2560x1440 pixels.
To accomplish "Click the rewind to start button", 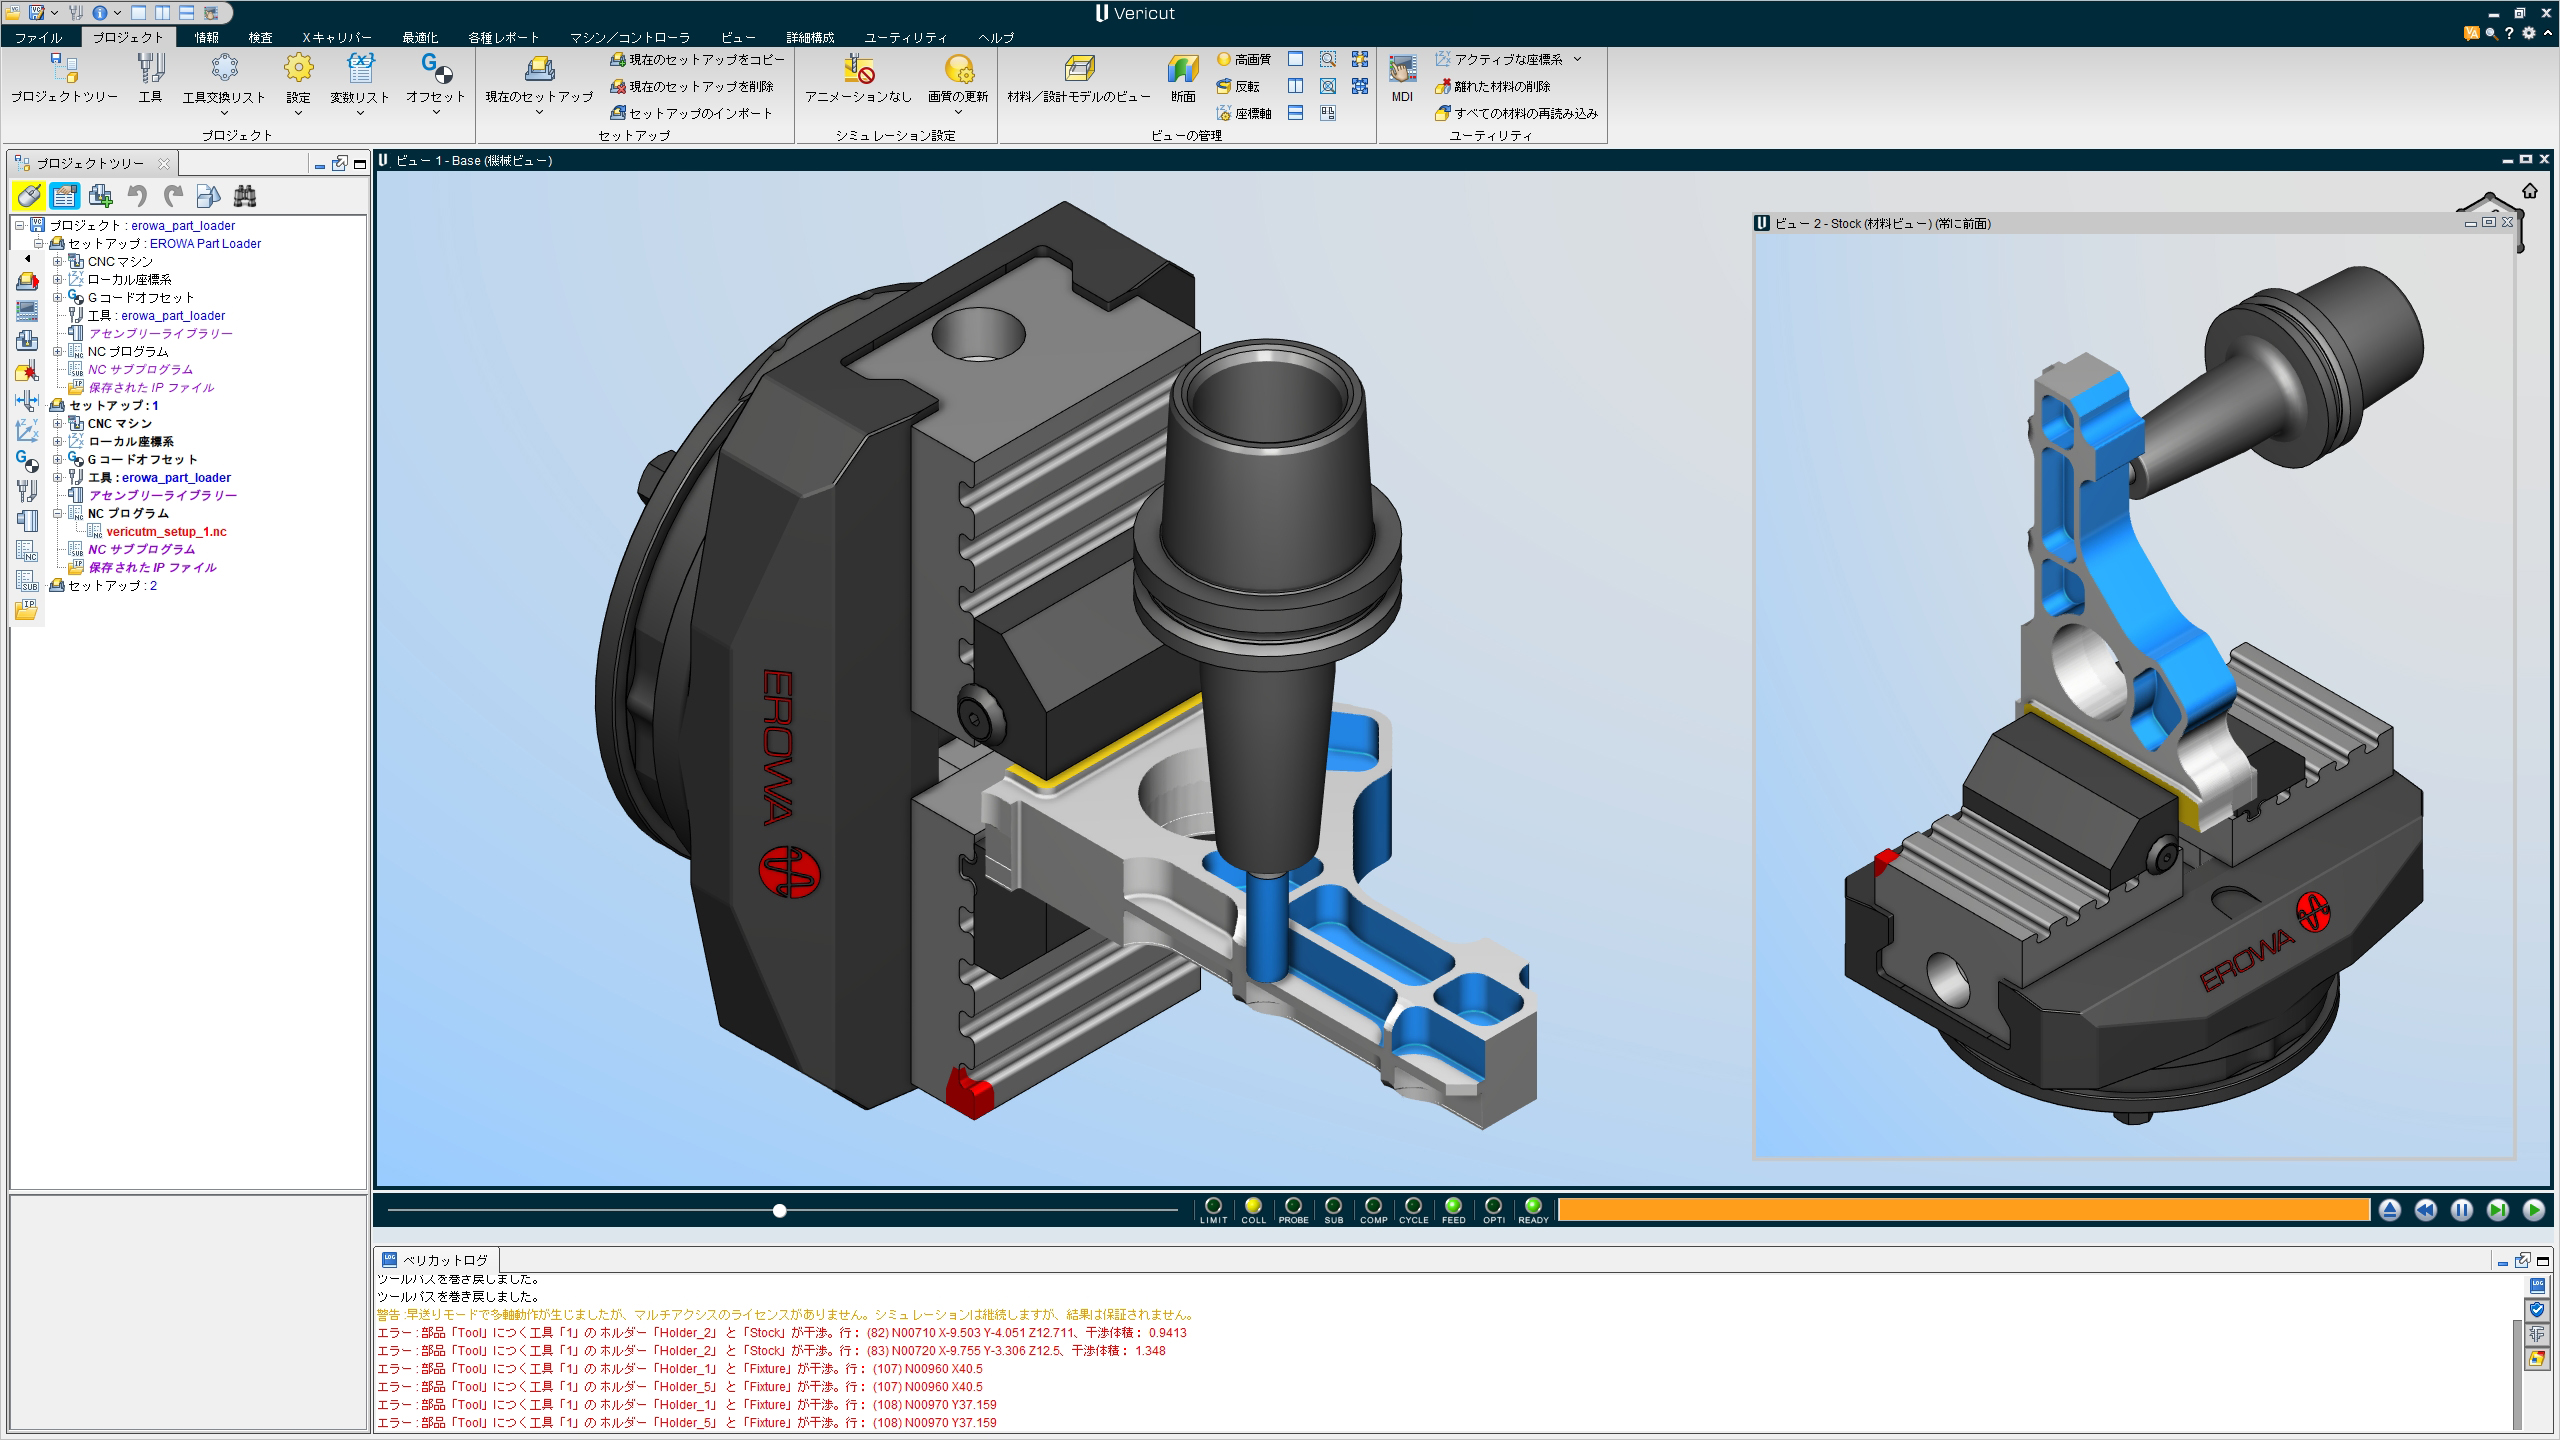I will 2425,1210.
